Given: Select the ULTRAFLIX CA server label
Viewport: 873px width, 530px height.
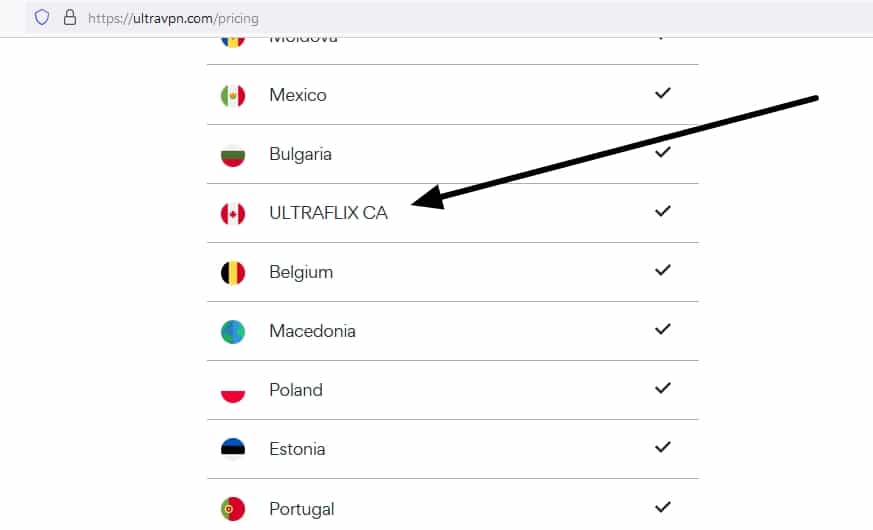Looking at the screenshot, I should pos(328,213).
